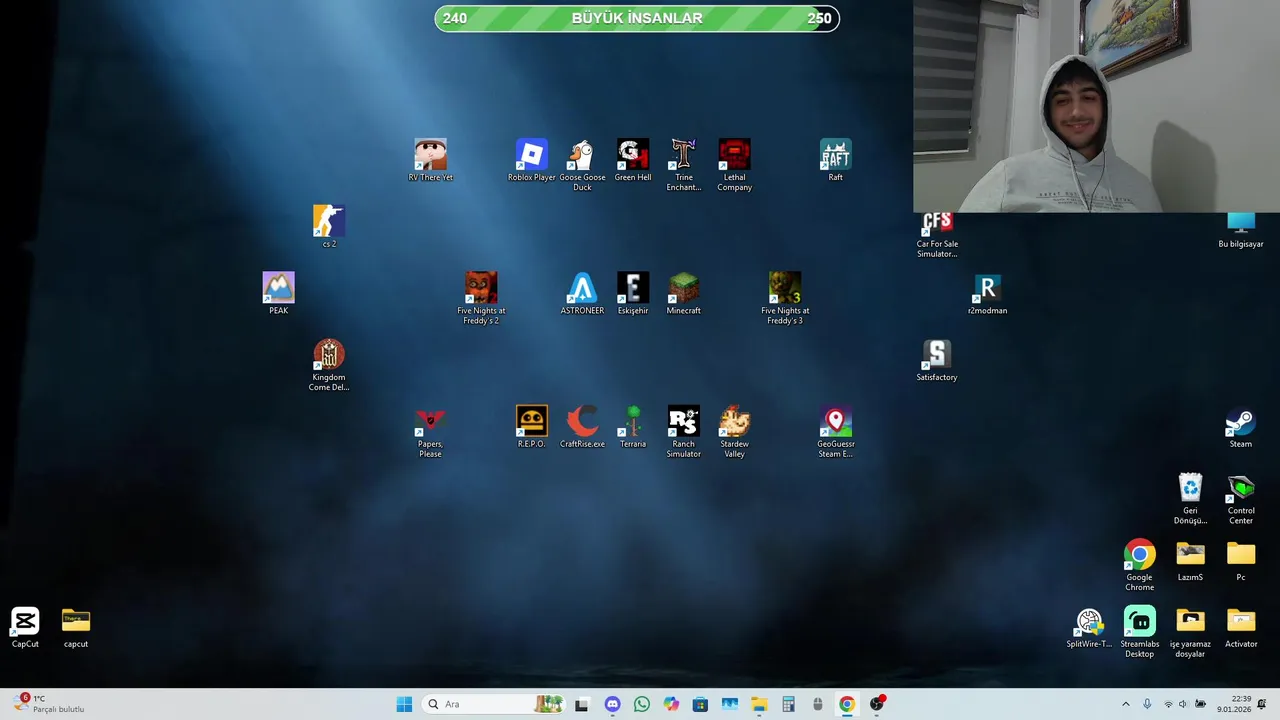1280x720 pixels.
Task: Open the RV There Yet desktop shortcut
Action: coord(430,160)
